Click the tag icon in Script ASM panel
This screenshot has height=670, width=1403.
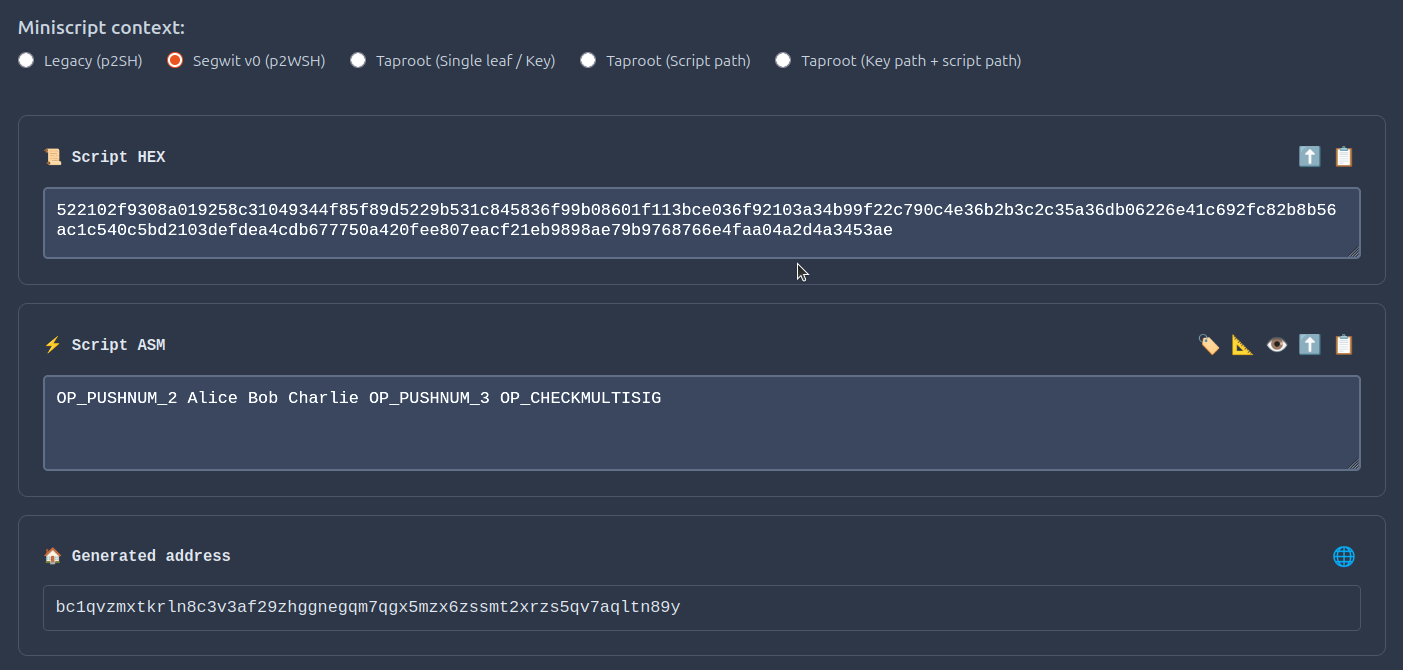coord(1209,345)
